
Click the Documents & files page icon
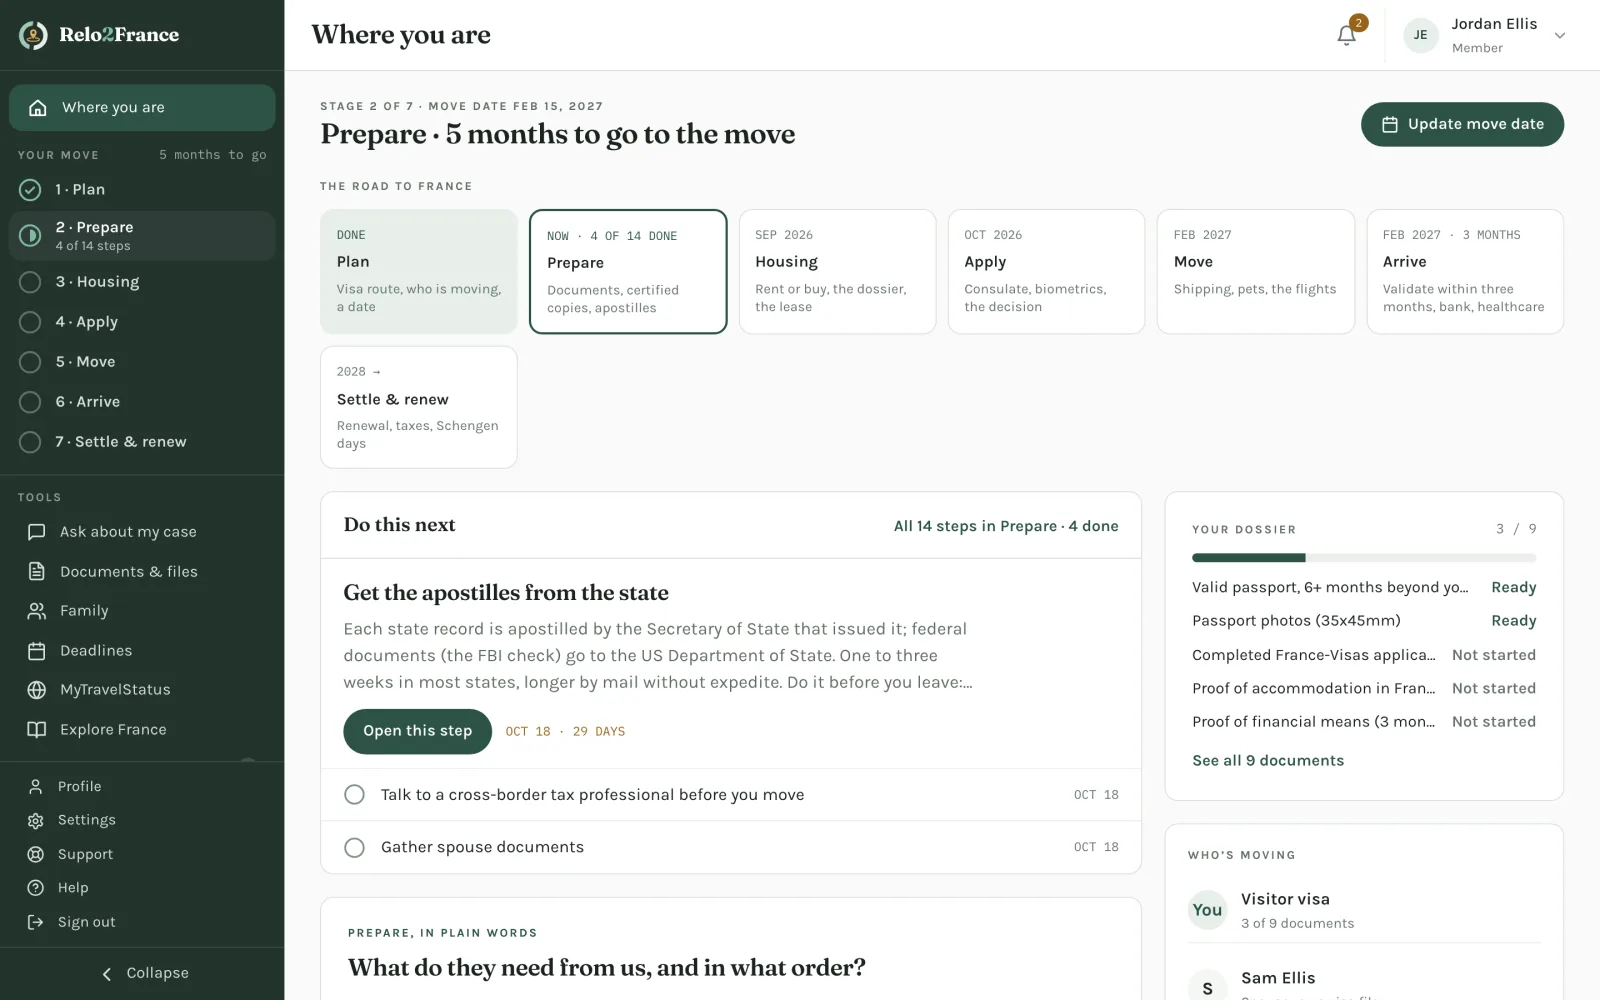point(37,571)
